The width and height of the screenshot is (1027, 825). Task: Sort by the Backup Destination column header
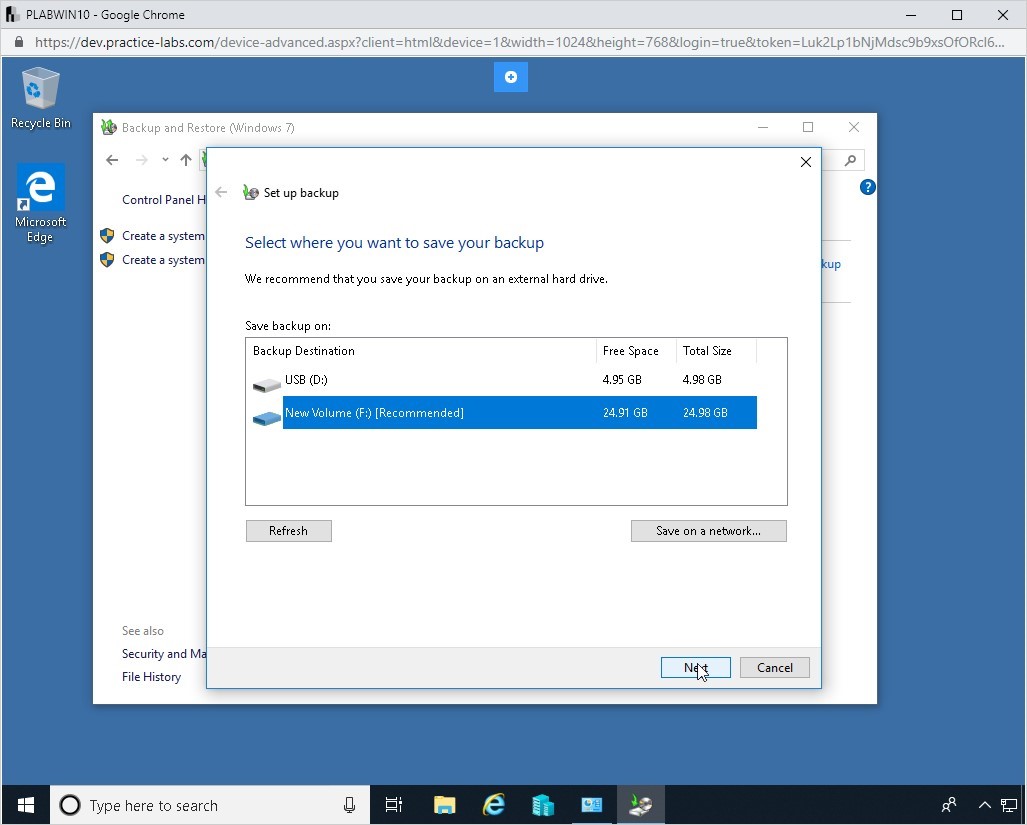point(421,351)
